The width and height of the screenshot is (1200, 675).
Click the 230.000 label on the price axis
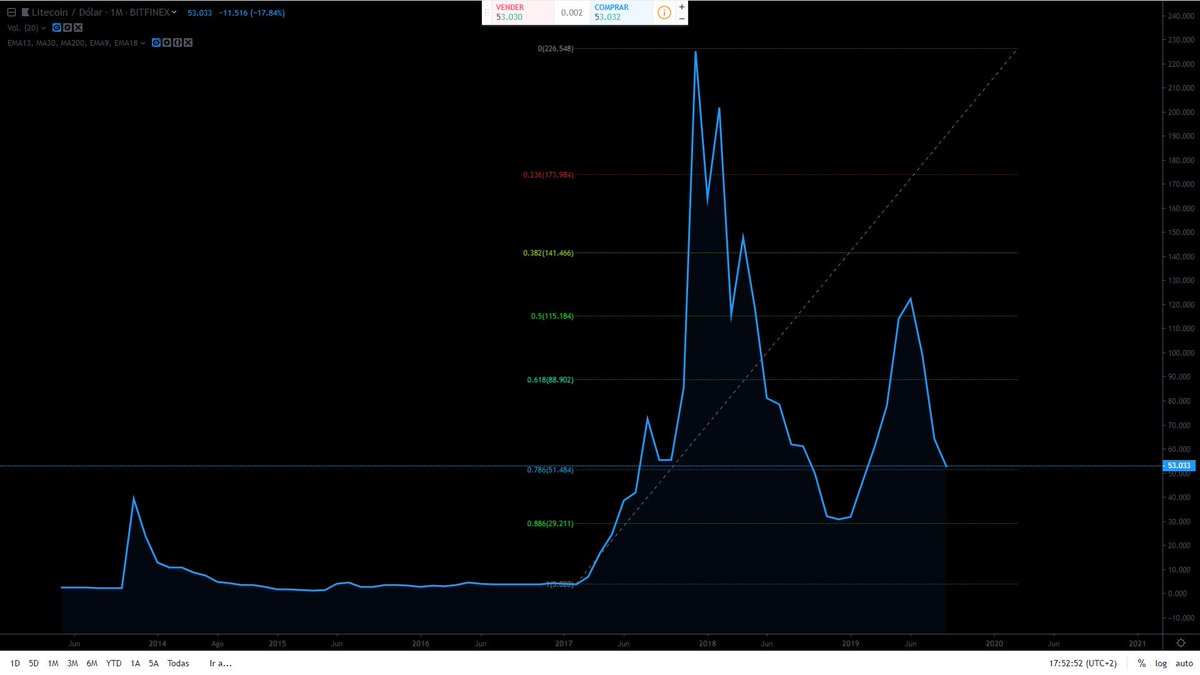click(1181, 40)
